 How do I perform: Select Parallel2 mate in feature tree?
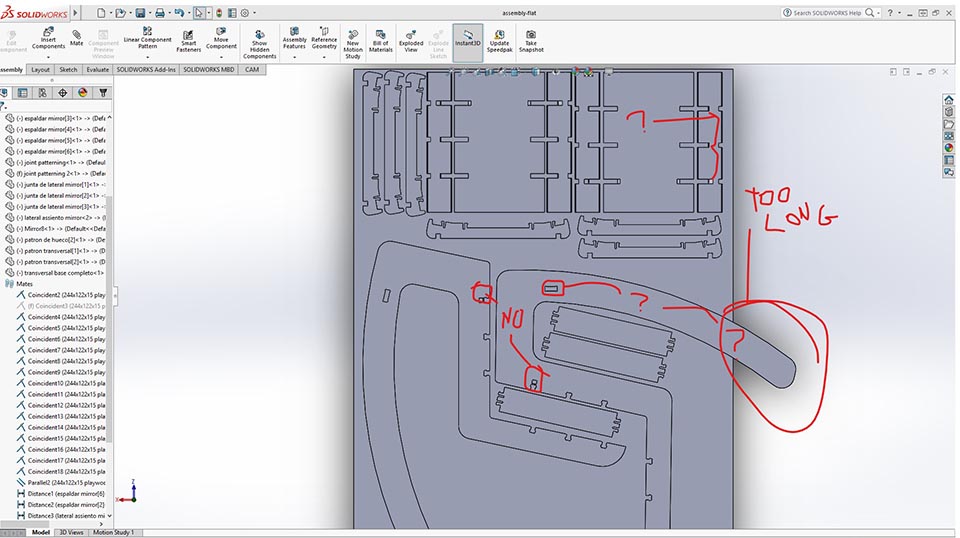pos(61,482)
